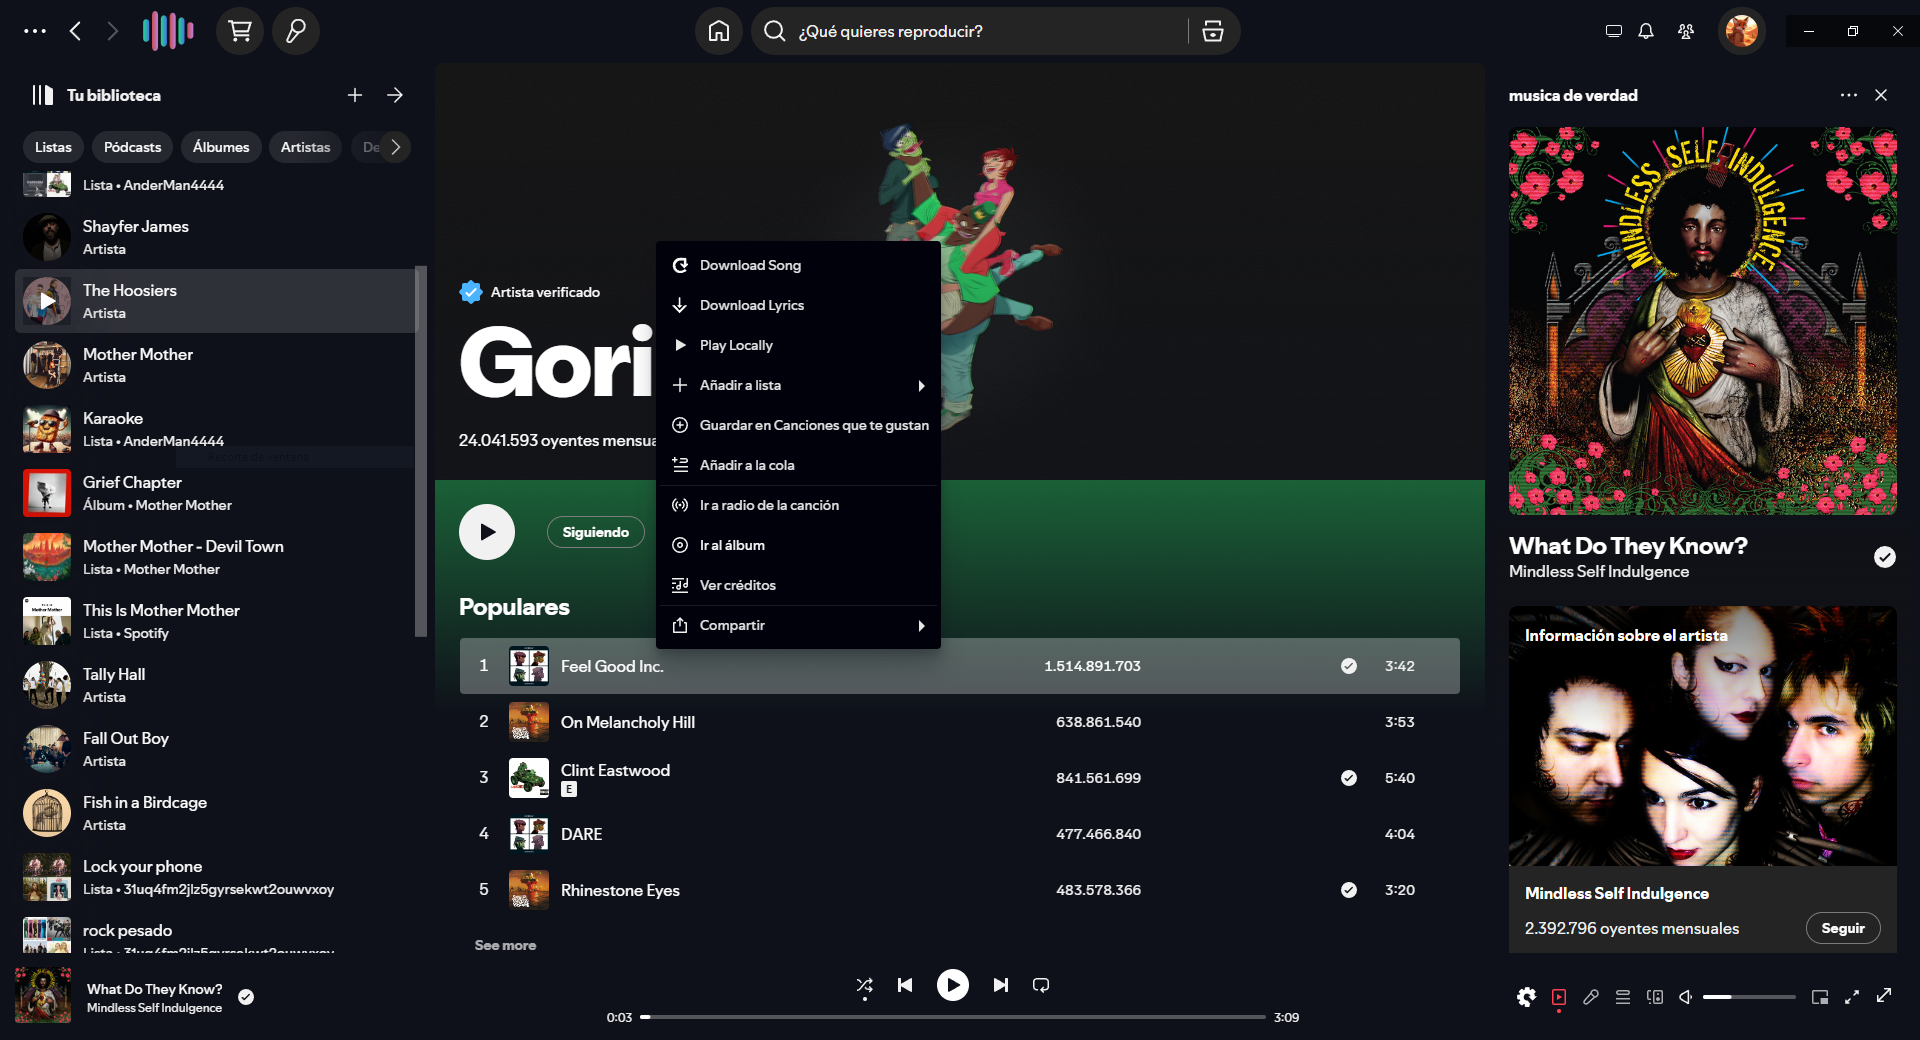Open the Browse icon in search bar
Image resolution: width=1920 pixels, height=1040 pixels.
coord(1213,31)
